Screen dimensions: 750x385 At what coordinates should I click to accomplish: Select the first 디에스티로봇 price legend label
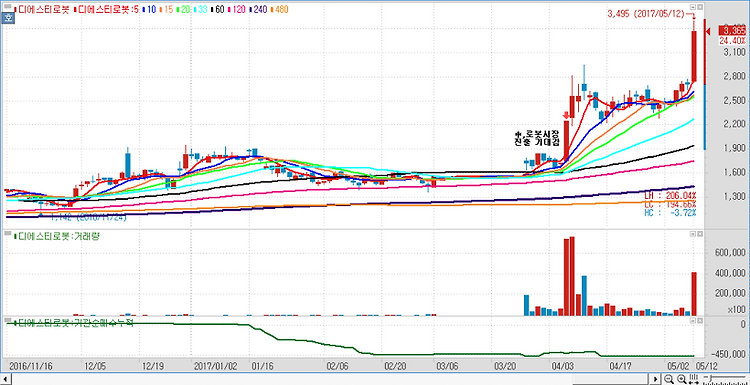[x=43, y=9]
